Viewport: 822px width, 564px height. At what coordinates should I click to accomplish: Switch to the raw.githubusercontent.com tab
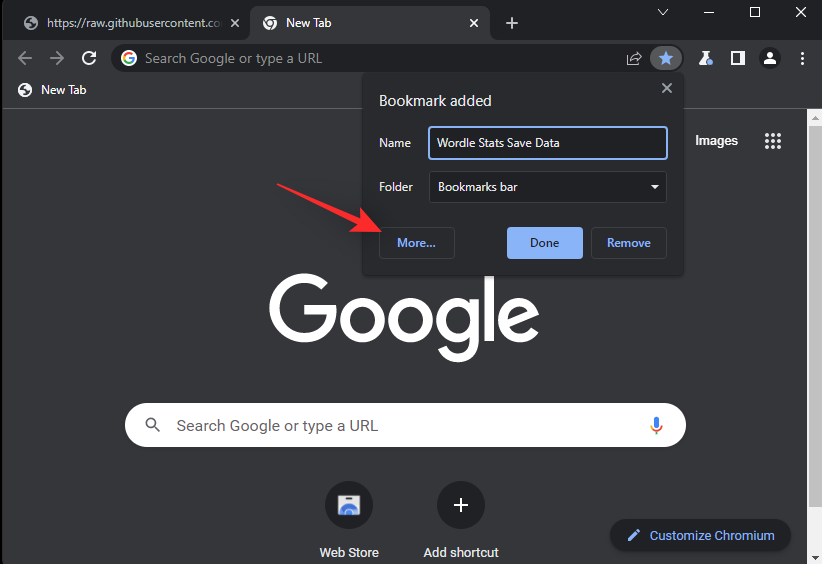coord(126,23)
